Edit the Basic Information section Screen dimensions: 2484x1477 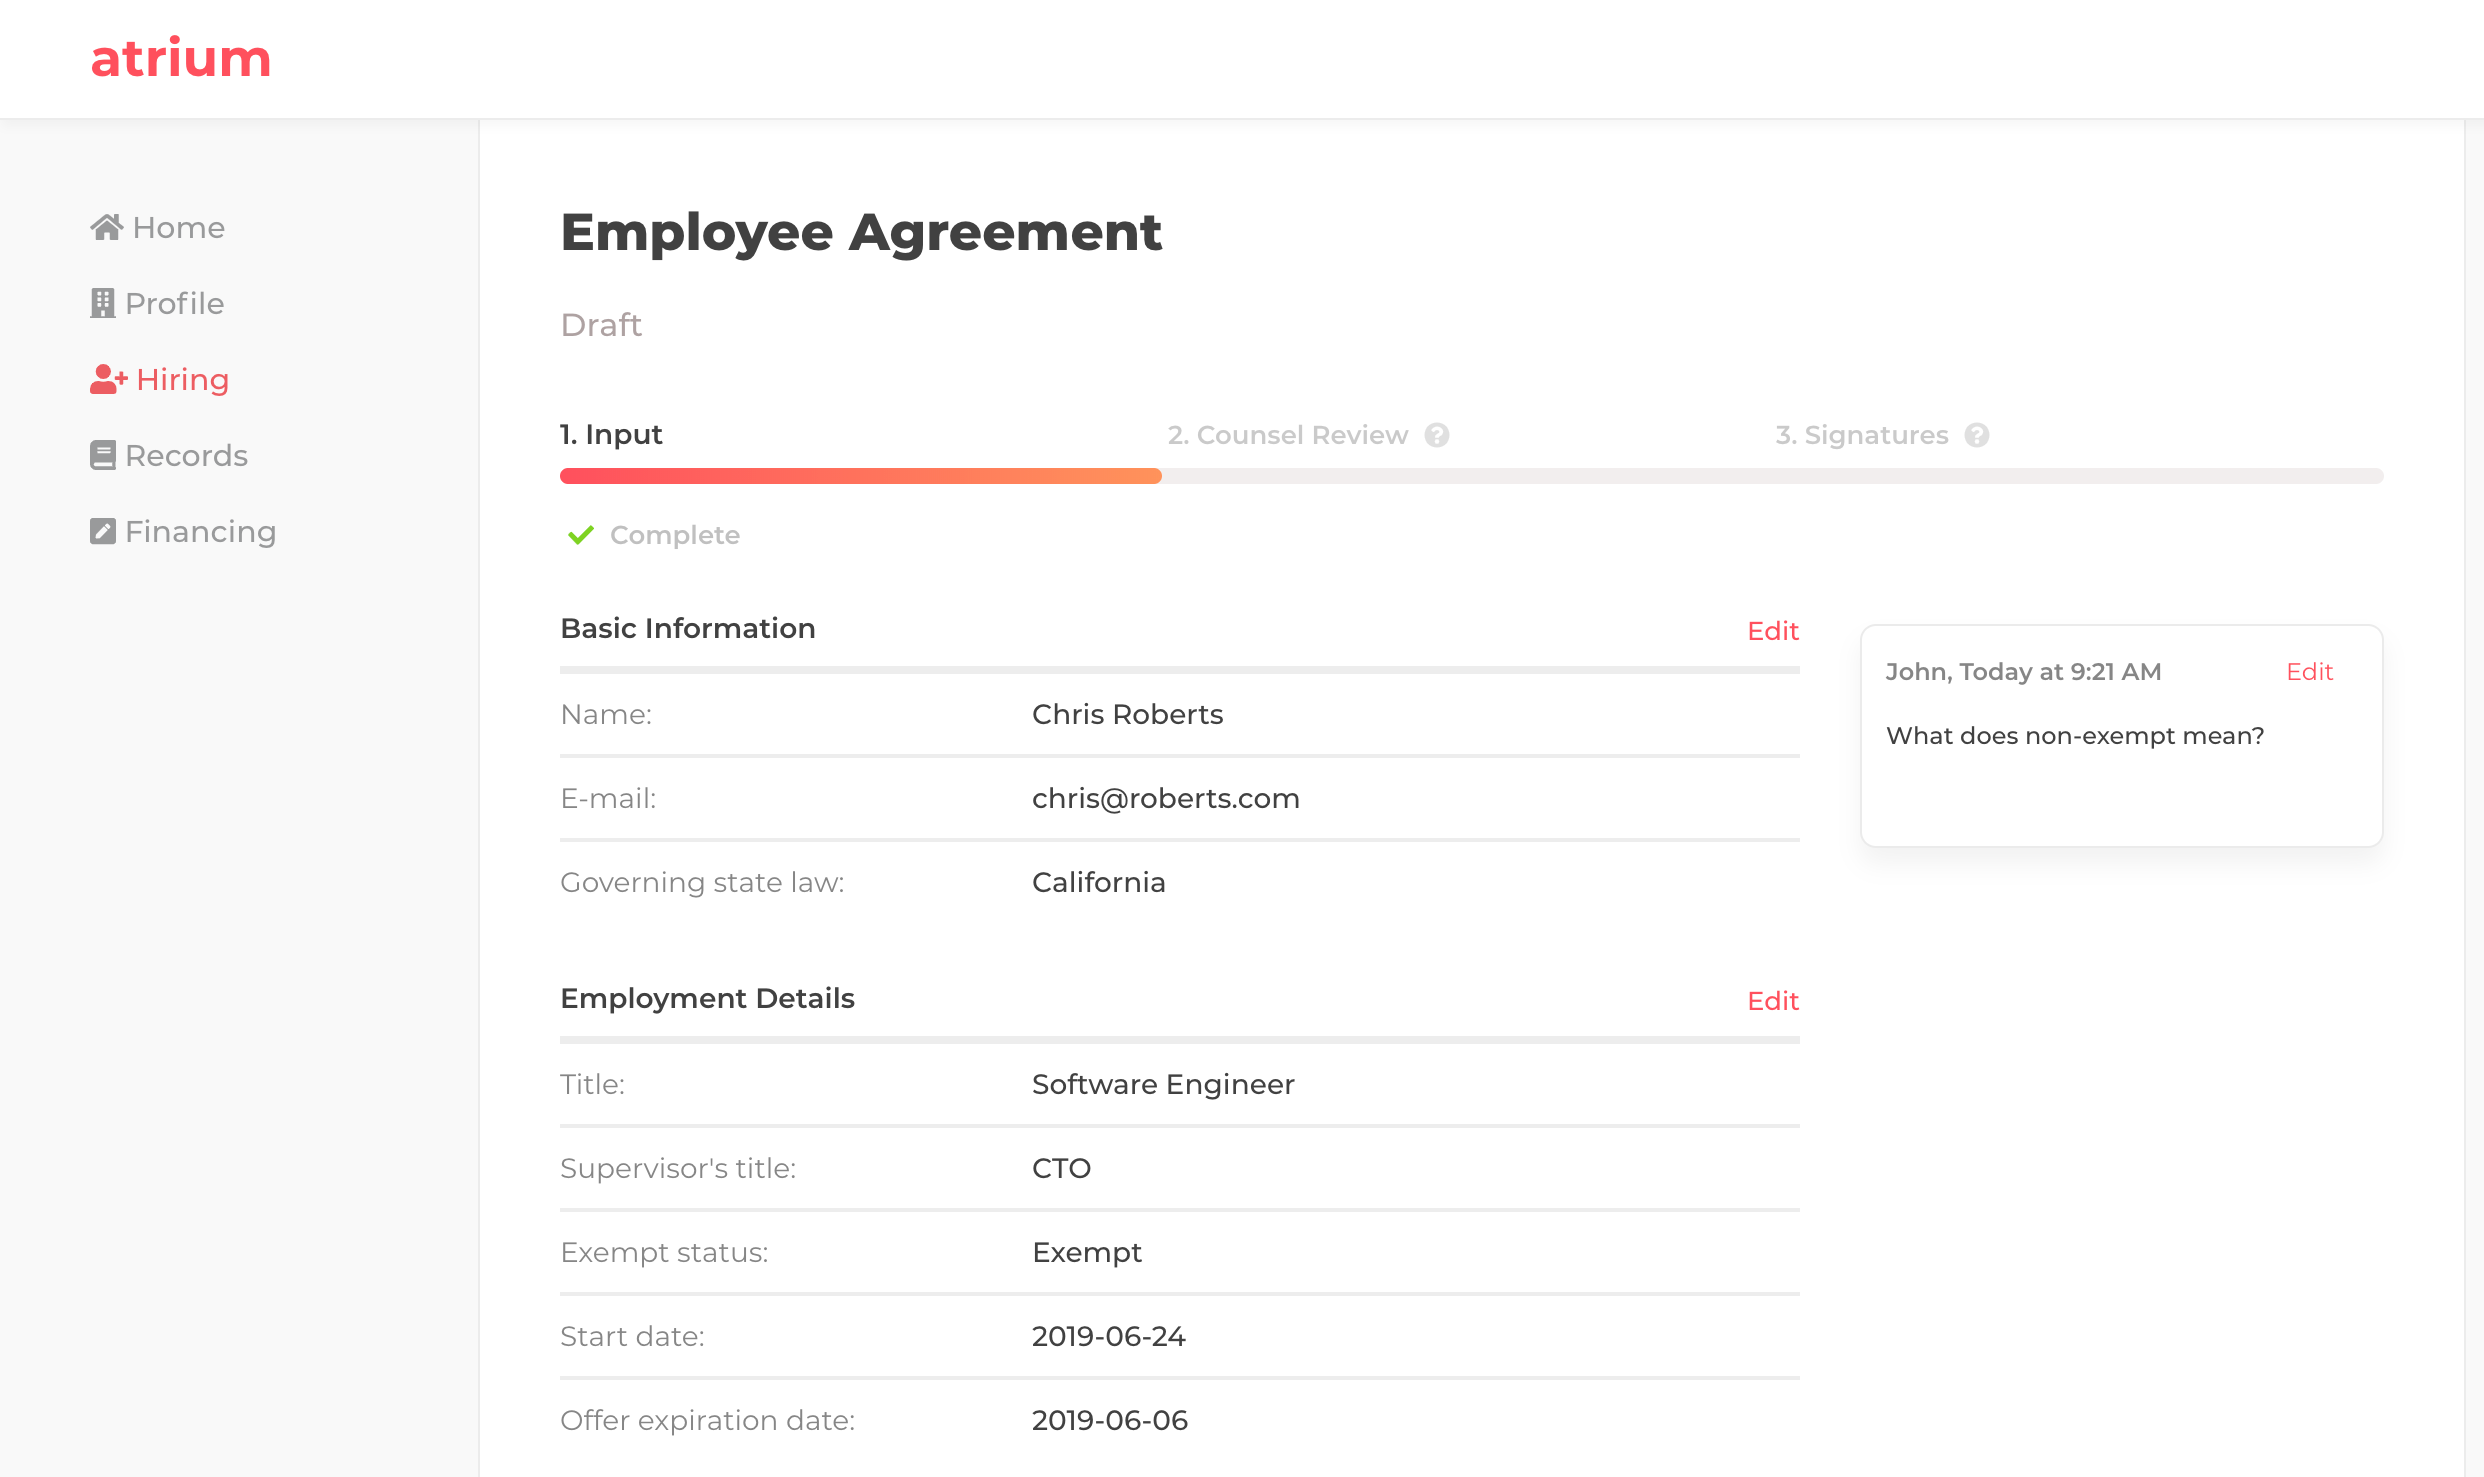(1772, 631)
